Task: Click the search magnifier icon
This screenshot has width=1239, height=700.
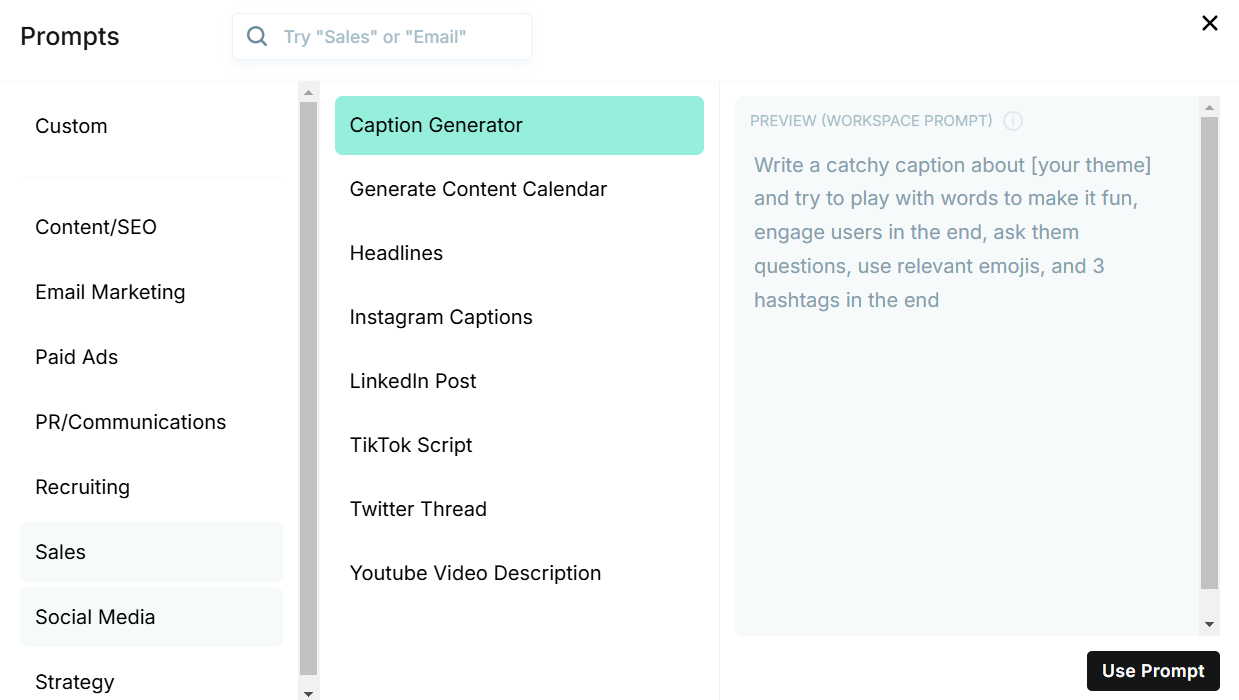Action: [x=257, y=37]
